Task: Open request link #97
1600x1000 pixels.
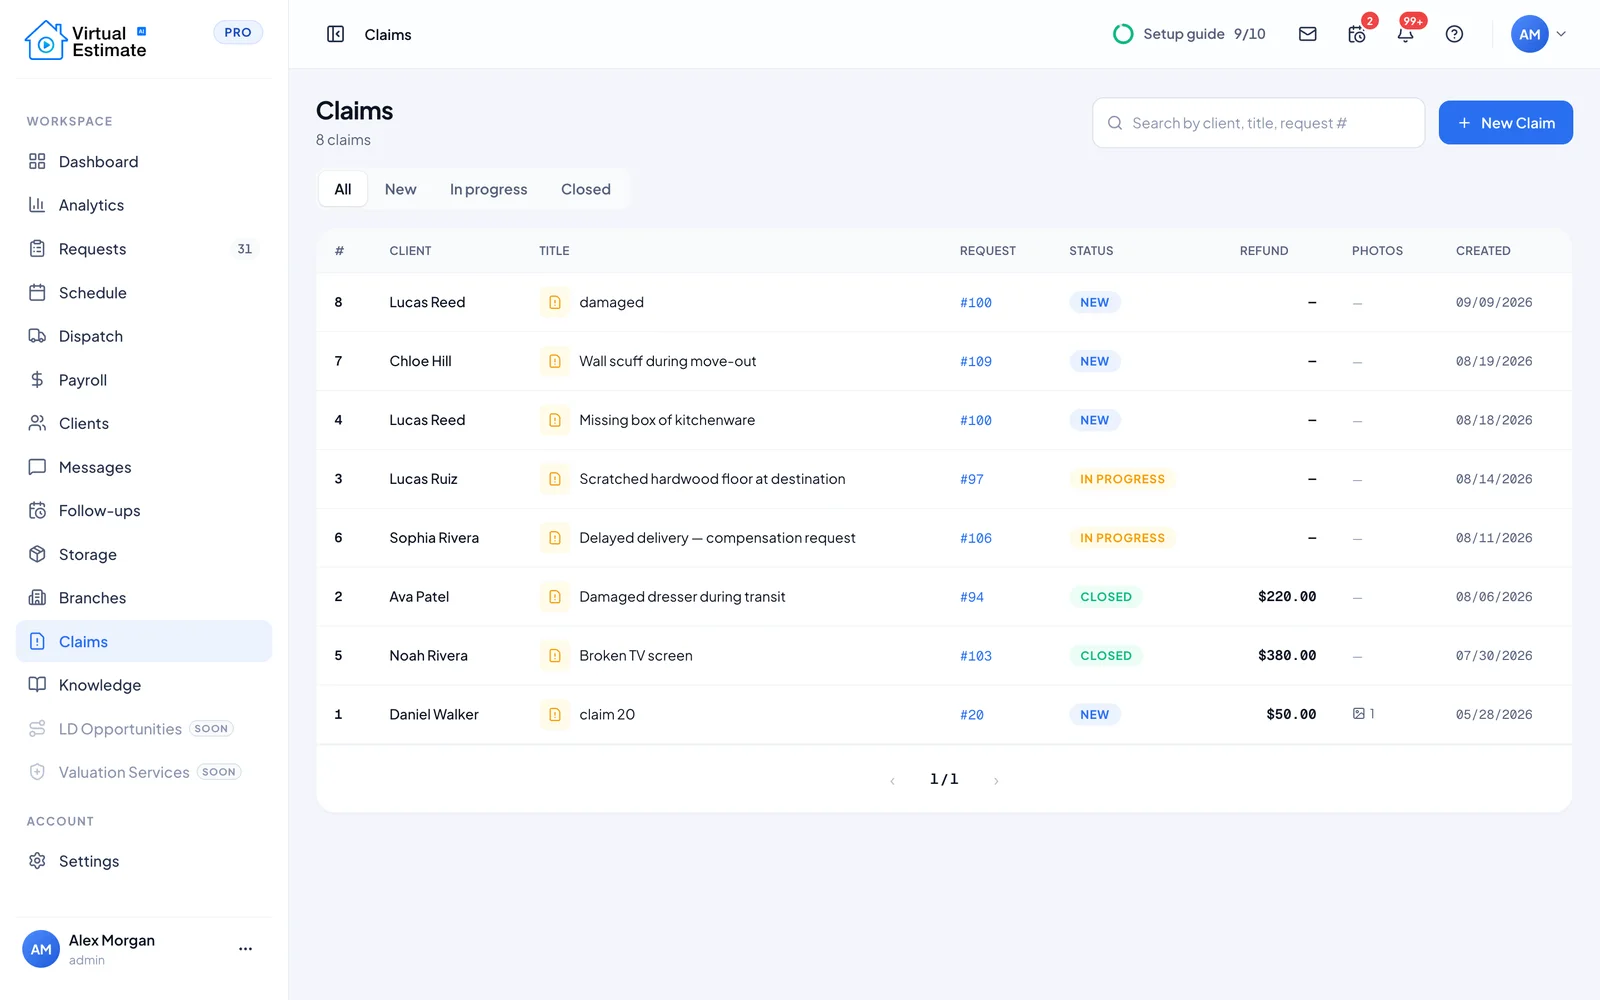Action: pyautogui.click(x=972, y=480)
